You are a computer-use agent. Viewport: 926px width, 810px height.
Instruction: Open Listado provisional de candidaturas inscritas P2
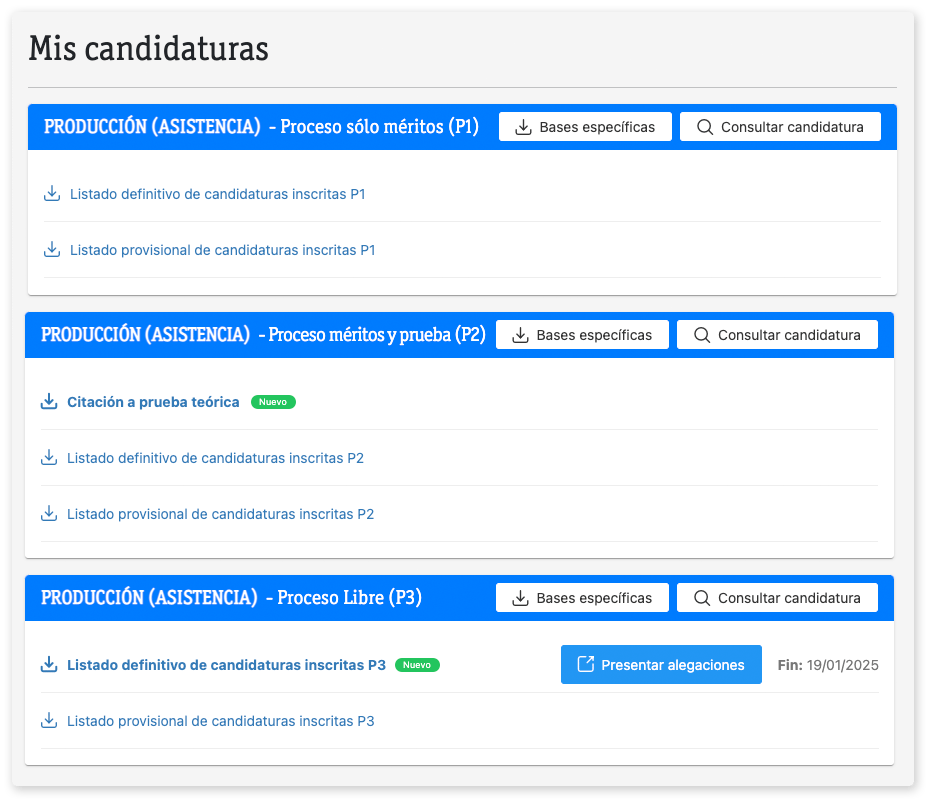pyautogui.click(x=220, y=514)
